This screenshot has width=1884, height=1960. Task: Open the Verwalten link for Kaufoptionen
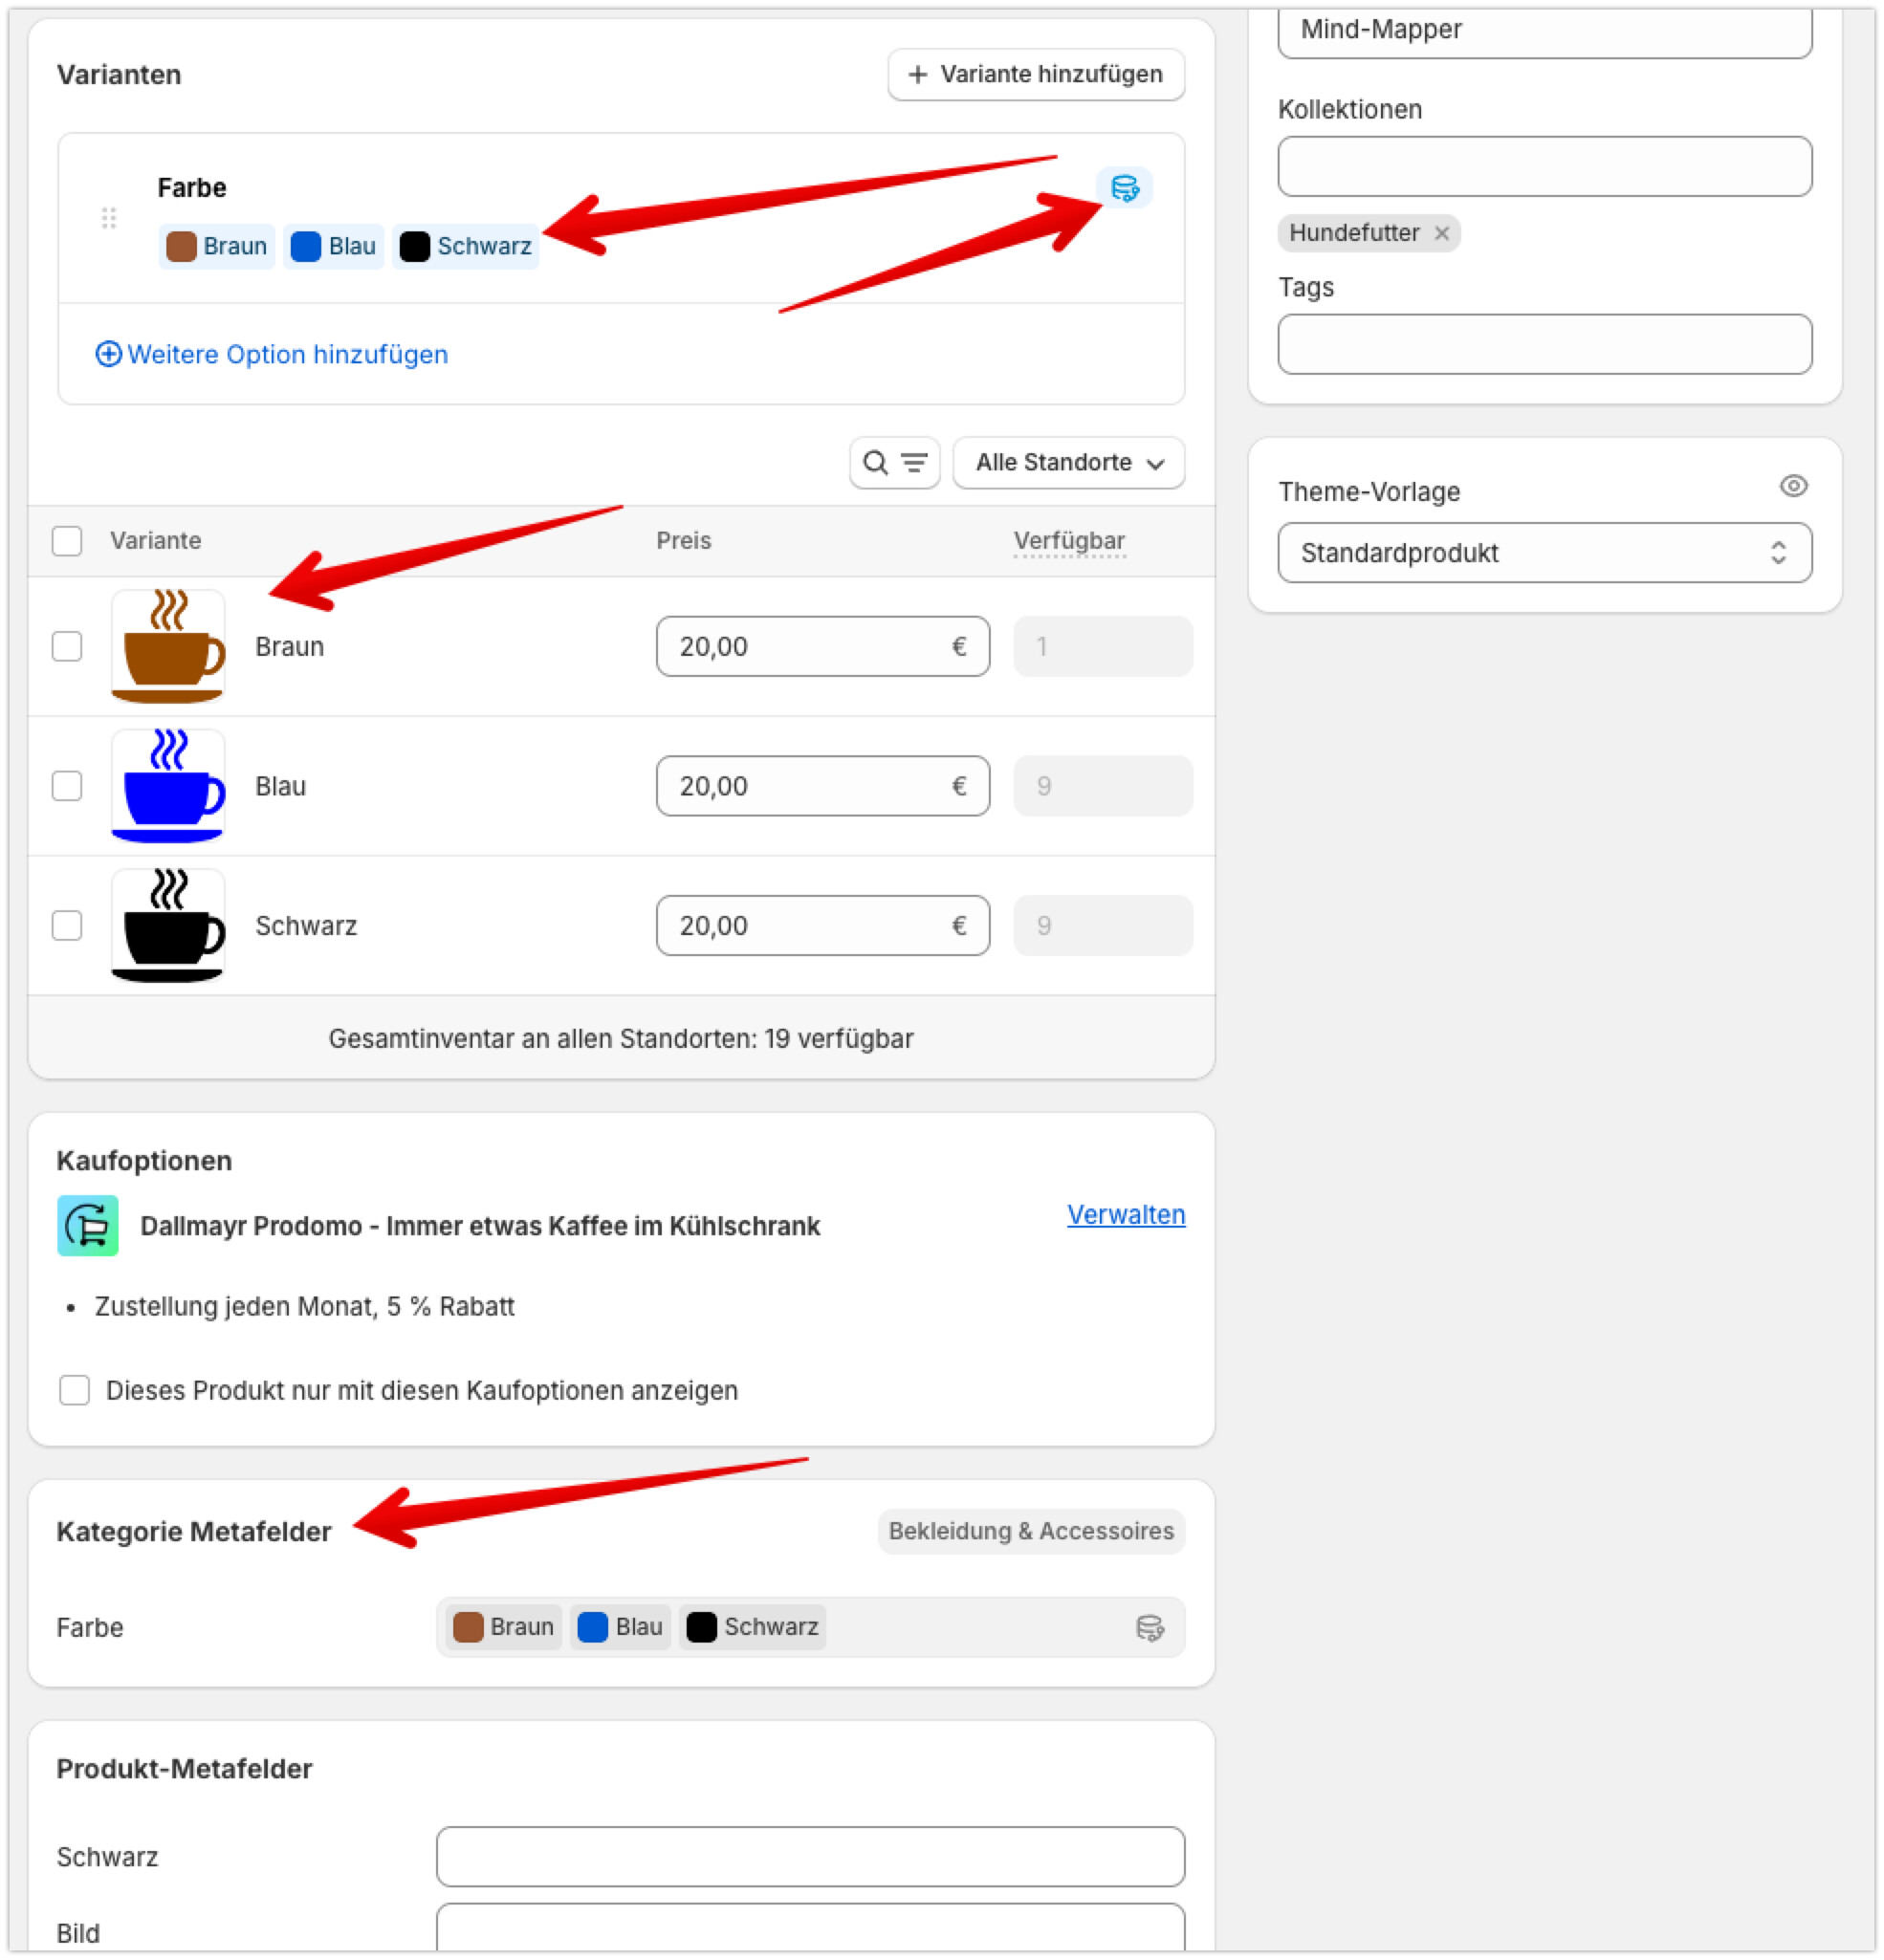[x=1125, y=1214]
